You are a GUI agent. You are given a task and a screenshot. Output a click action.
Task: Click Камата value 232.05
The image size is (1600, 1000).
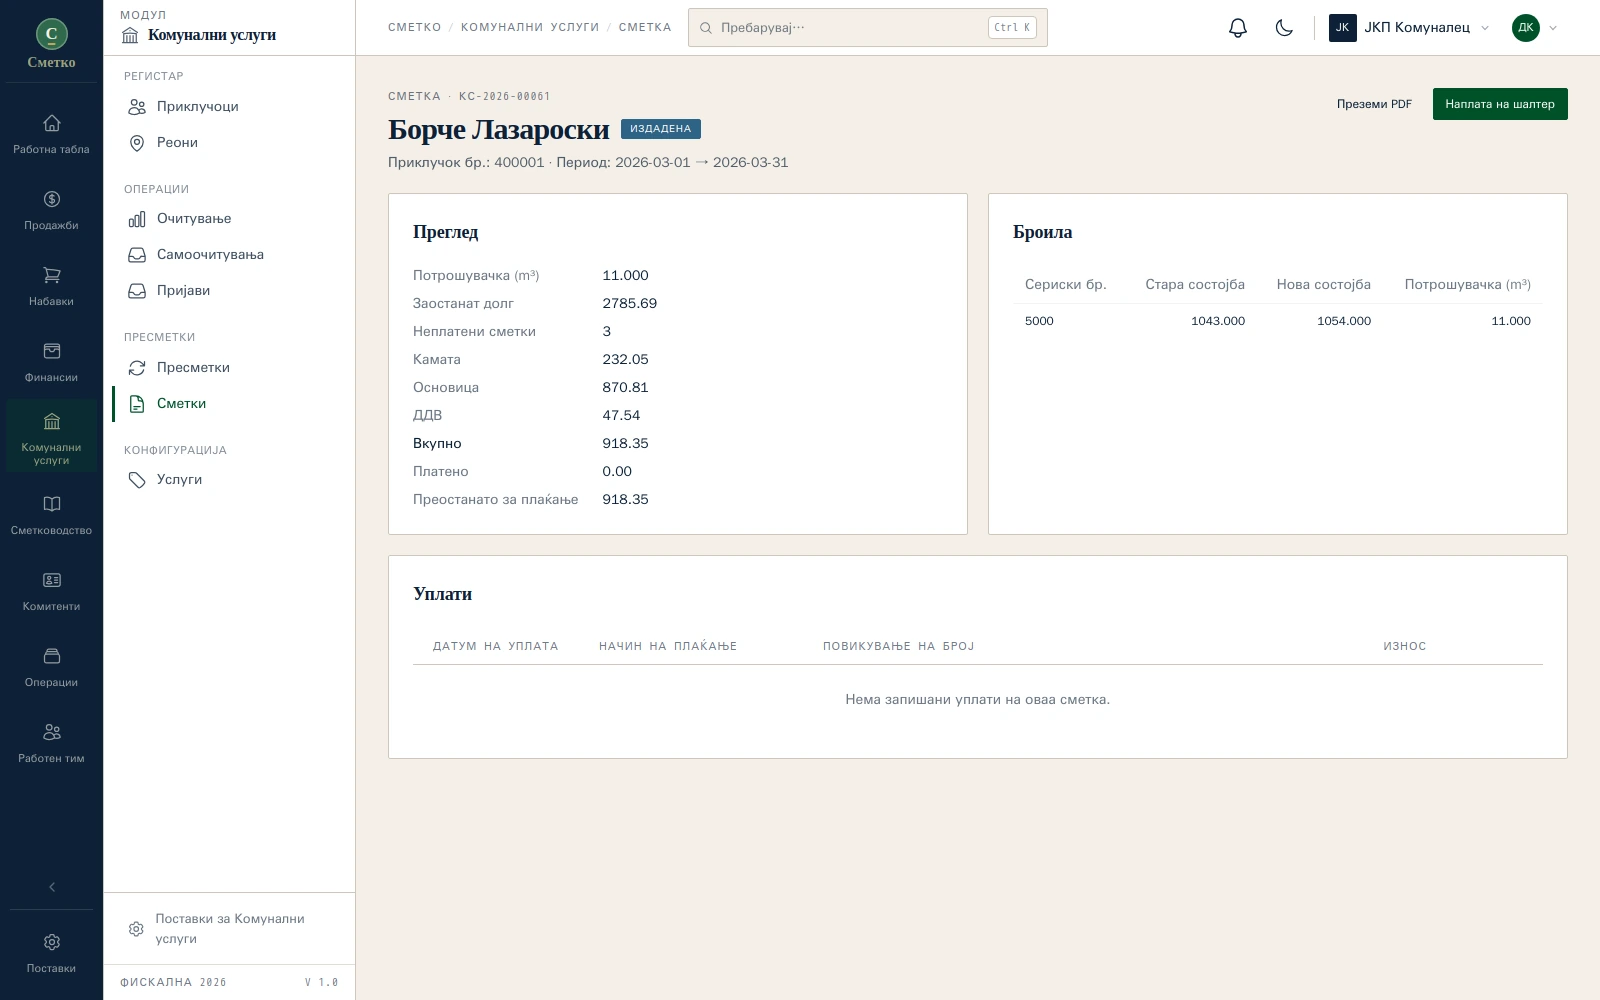coord(625,359)
